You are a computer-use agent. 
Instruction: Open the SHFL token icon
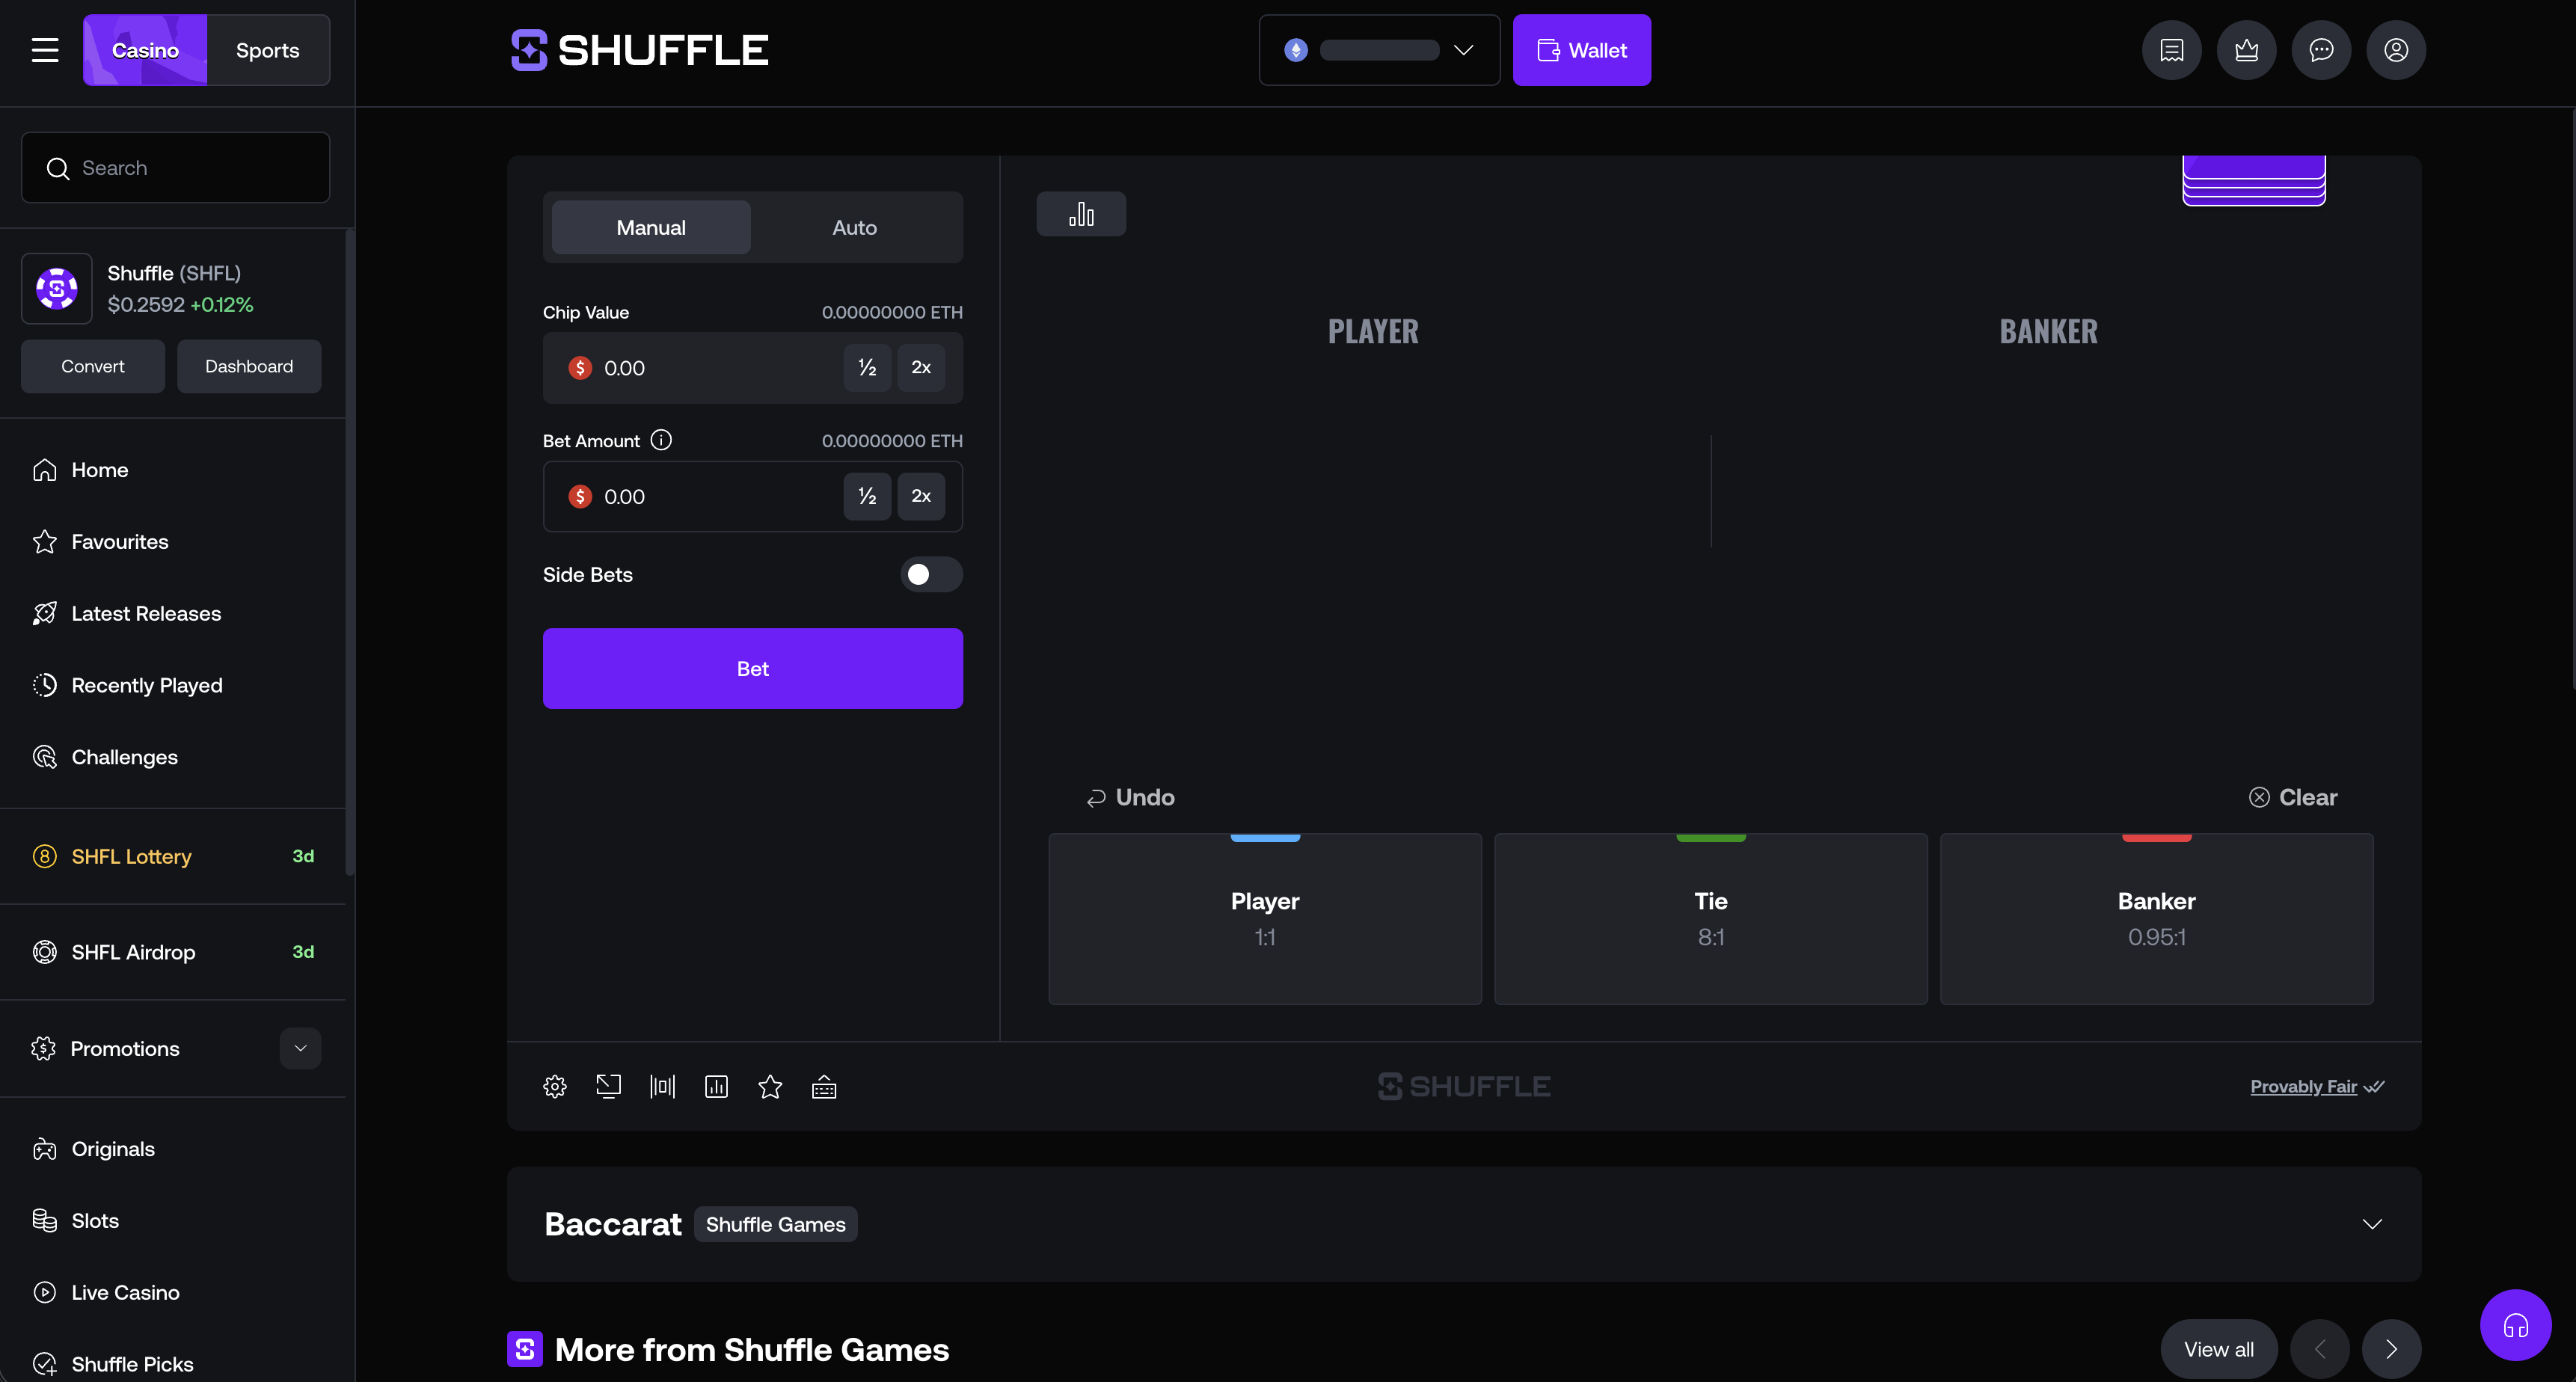tap(57, 289)
